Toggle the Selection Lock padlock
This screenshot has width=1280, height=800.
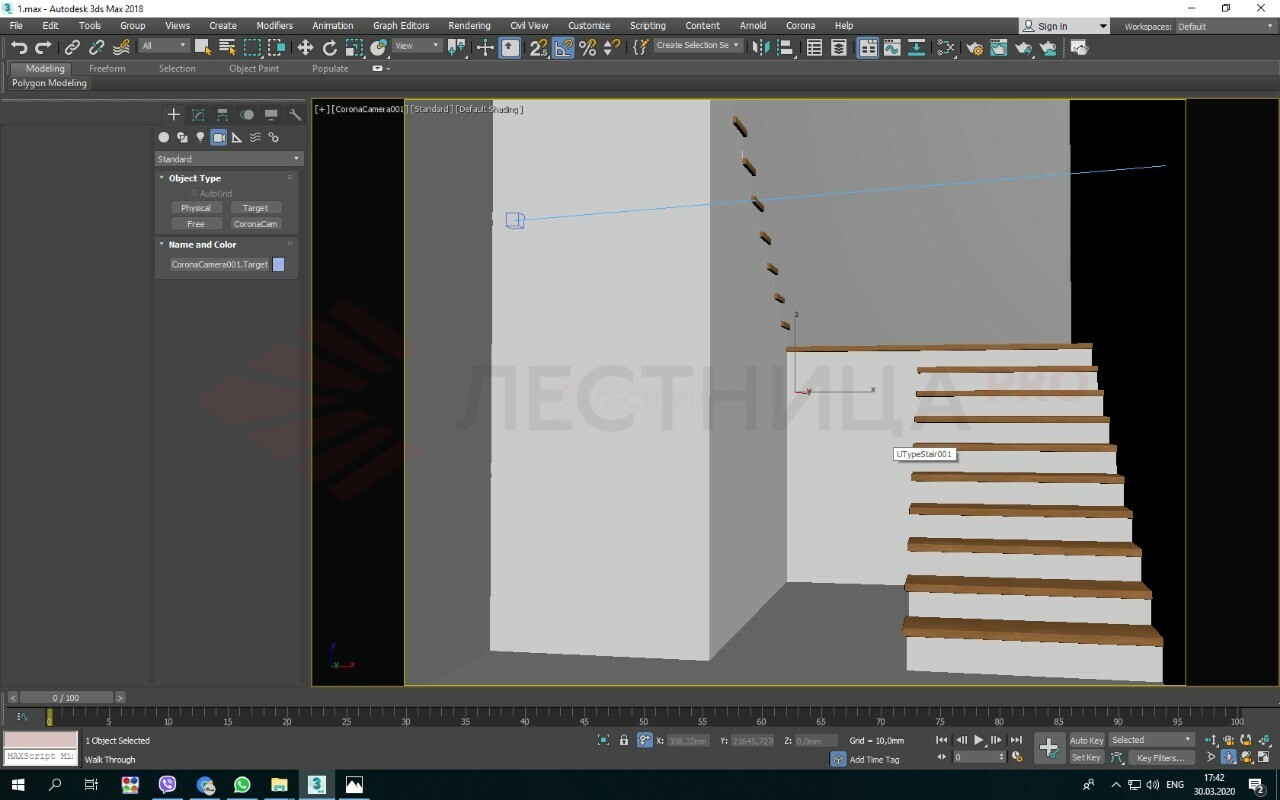624,740
